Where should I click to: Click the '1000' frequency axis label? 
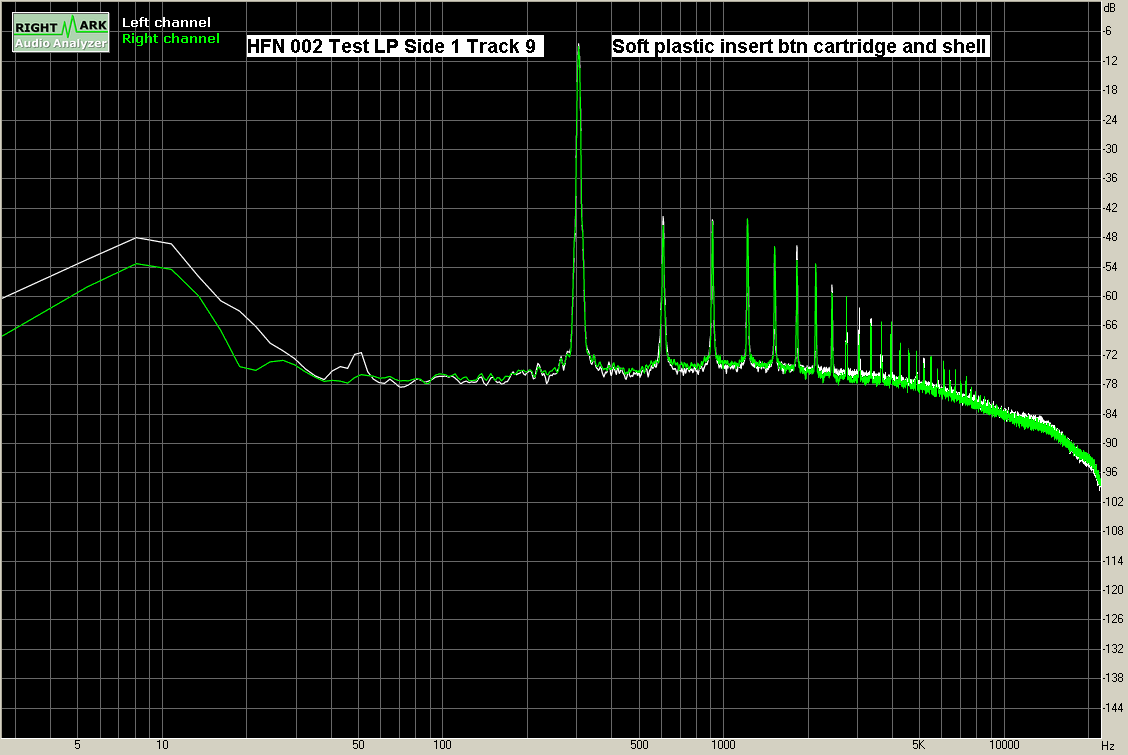click(x=723, y=745)
